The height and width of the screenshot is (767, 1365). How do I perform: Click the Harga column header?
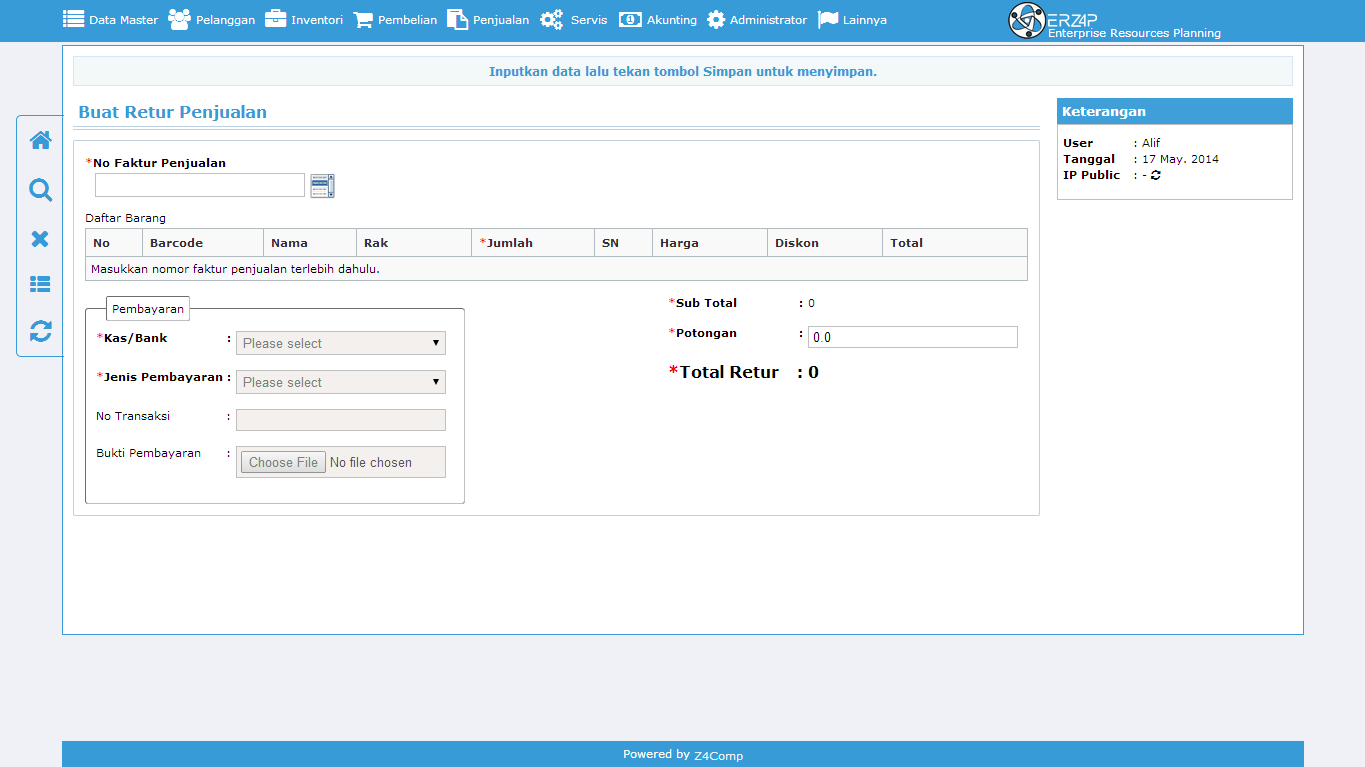710,243
